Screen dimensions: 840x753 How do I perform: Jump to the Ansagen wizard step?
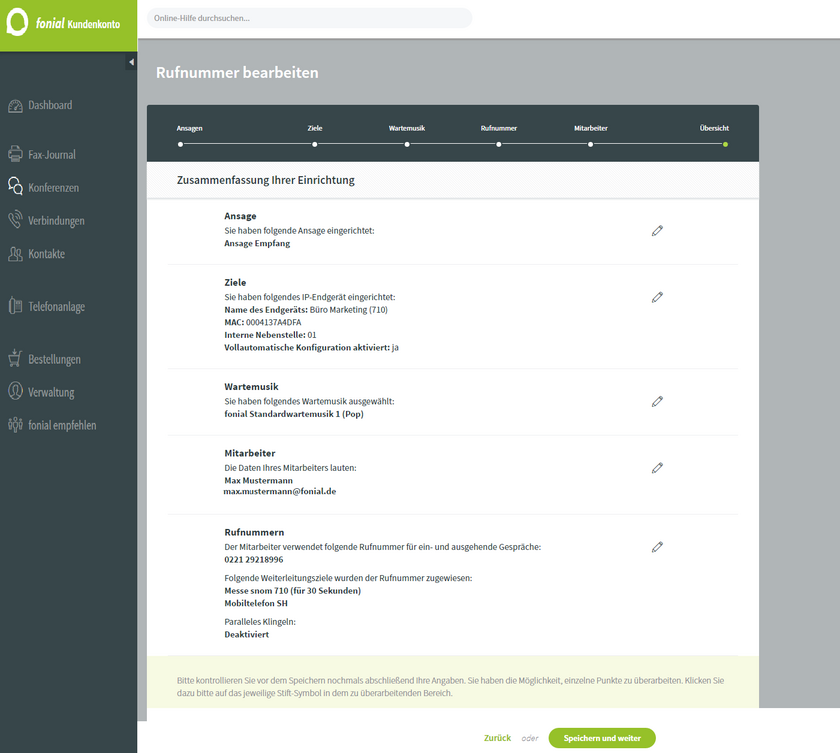click(x=189, y=129)
